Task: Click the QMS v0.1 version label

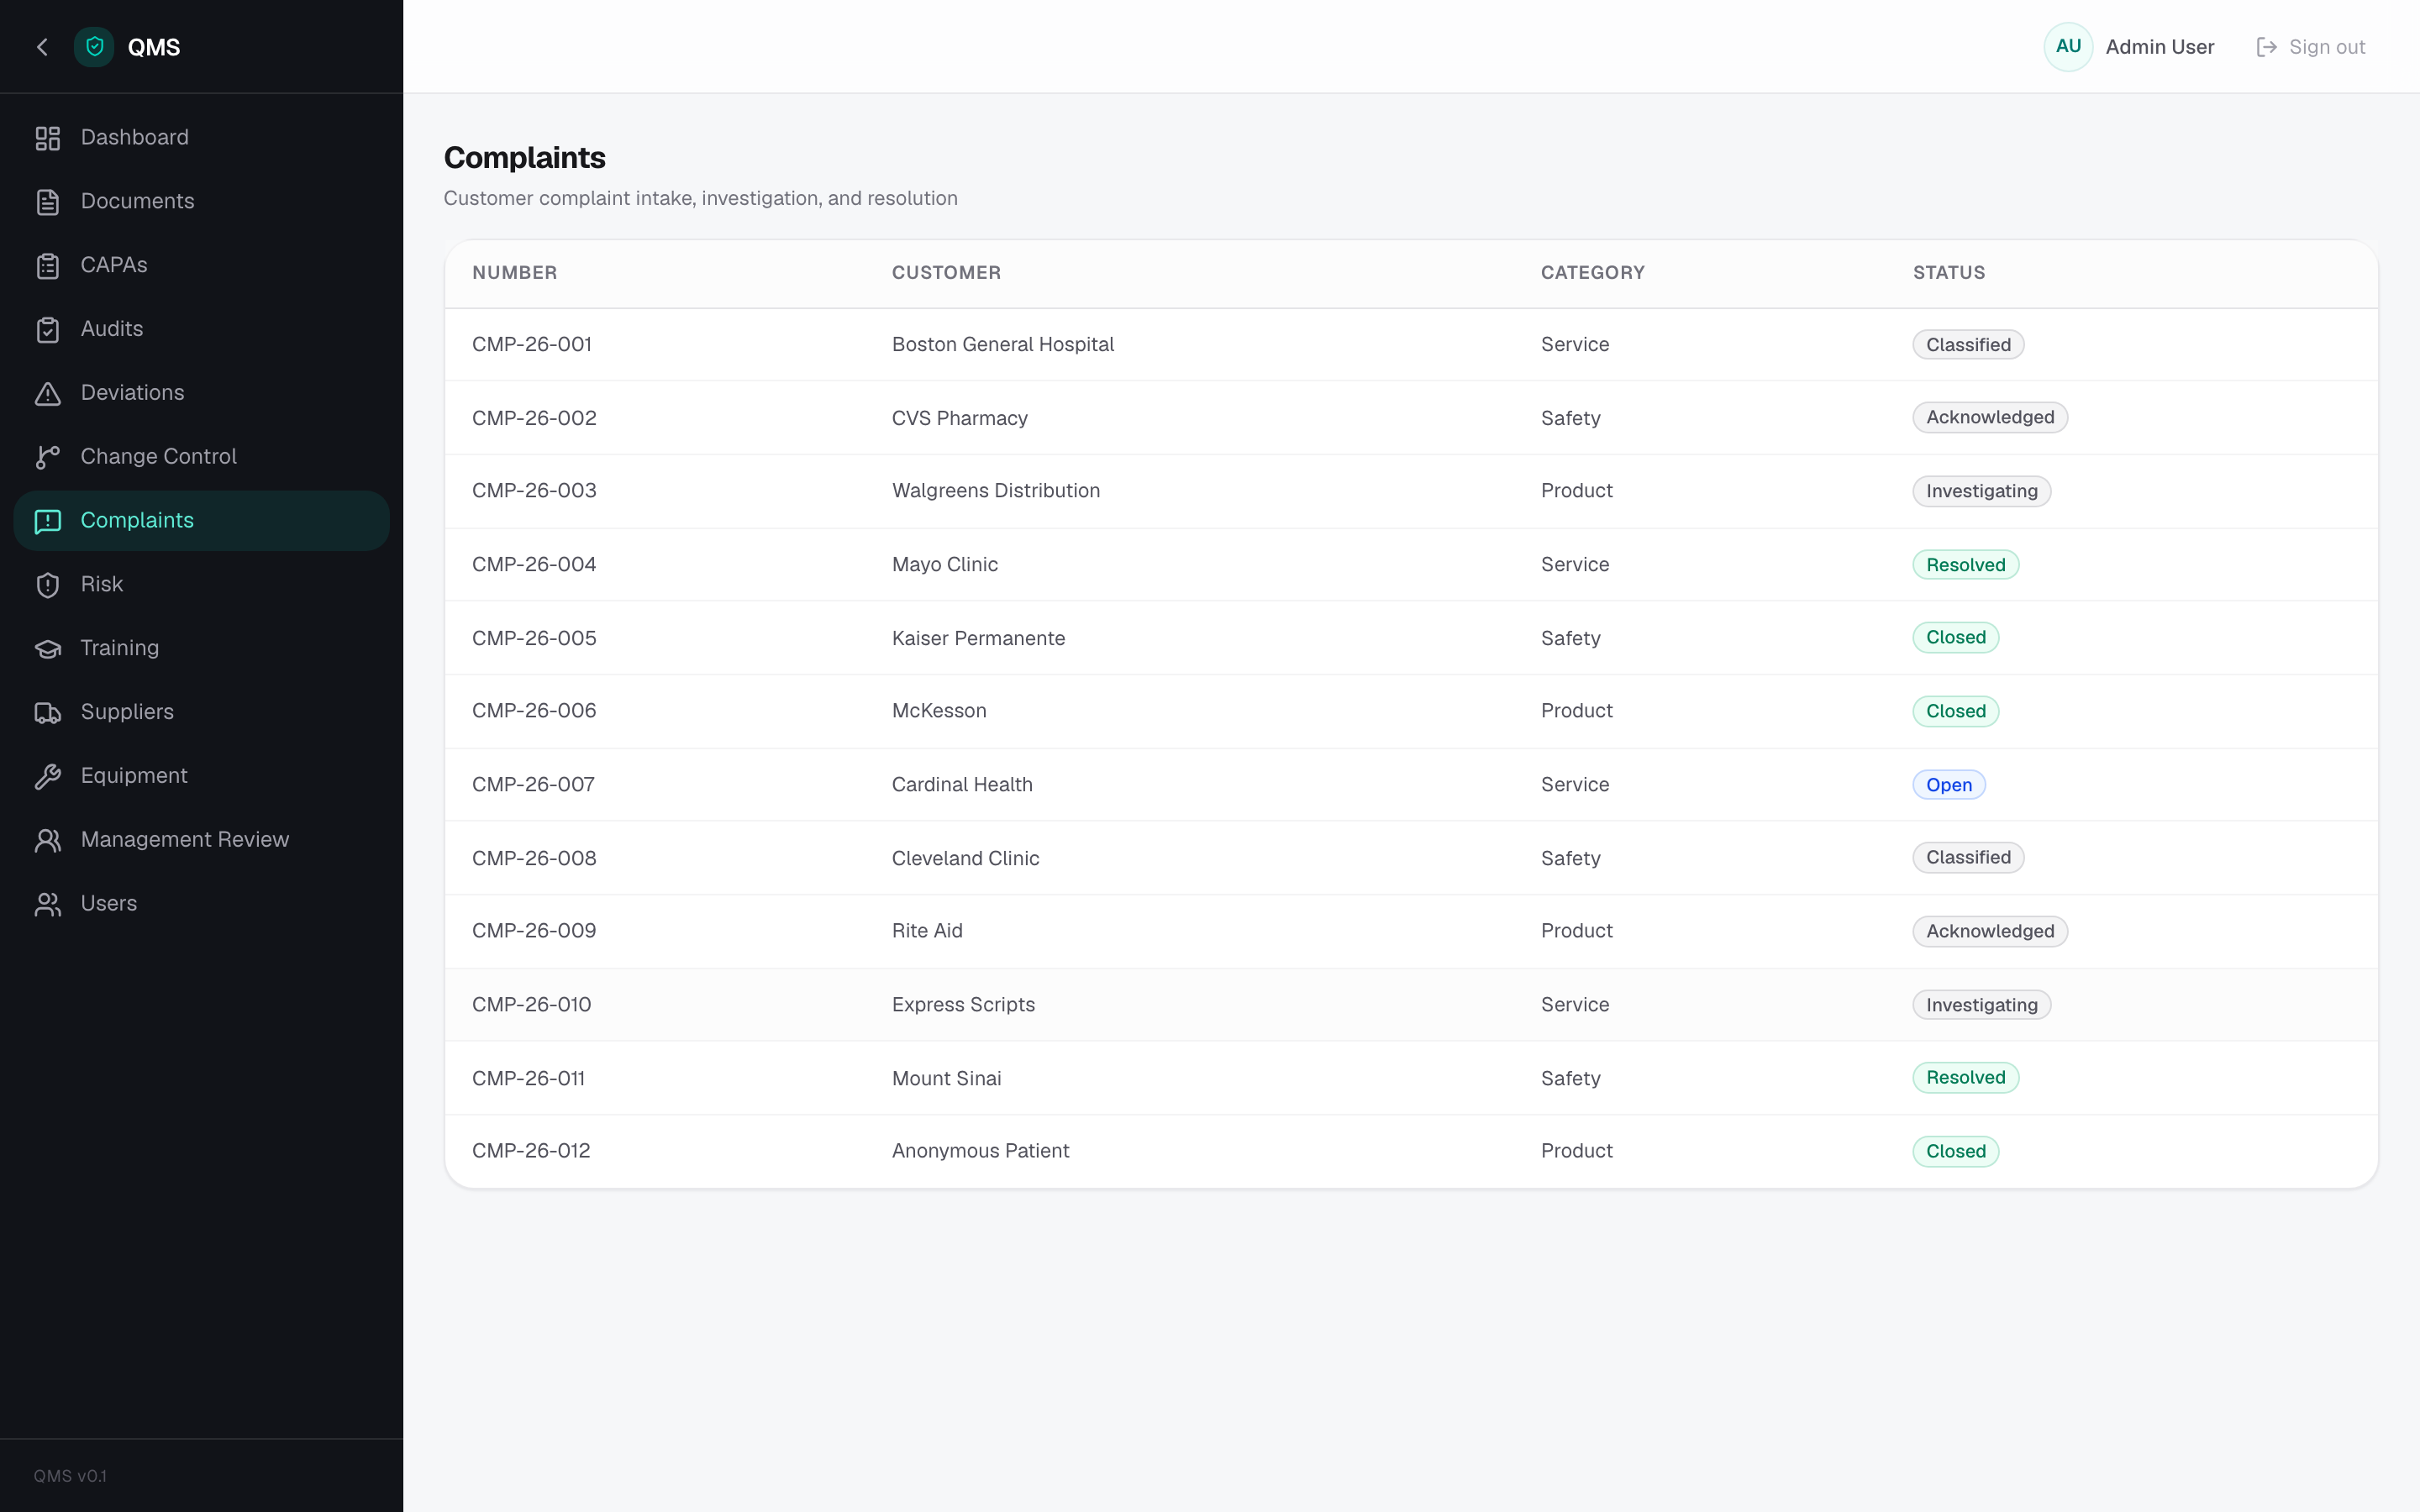Action: coord(70,1476)
